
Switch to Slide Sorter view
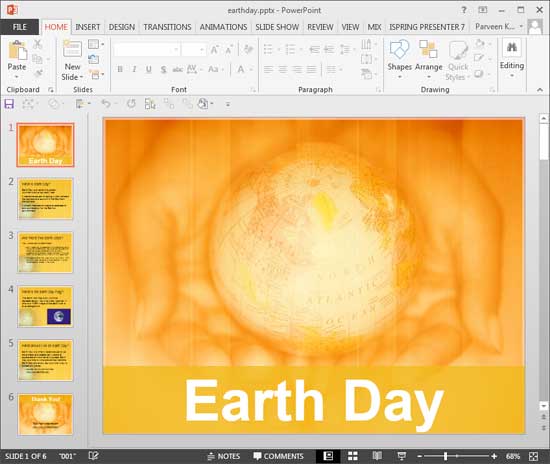(353, 456)
